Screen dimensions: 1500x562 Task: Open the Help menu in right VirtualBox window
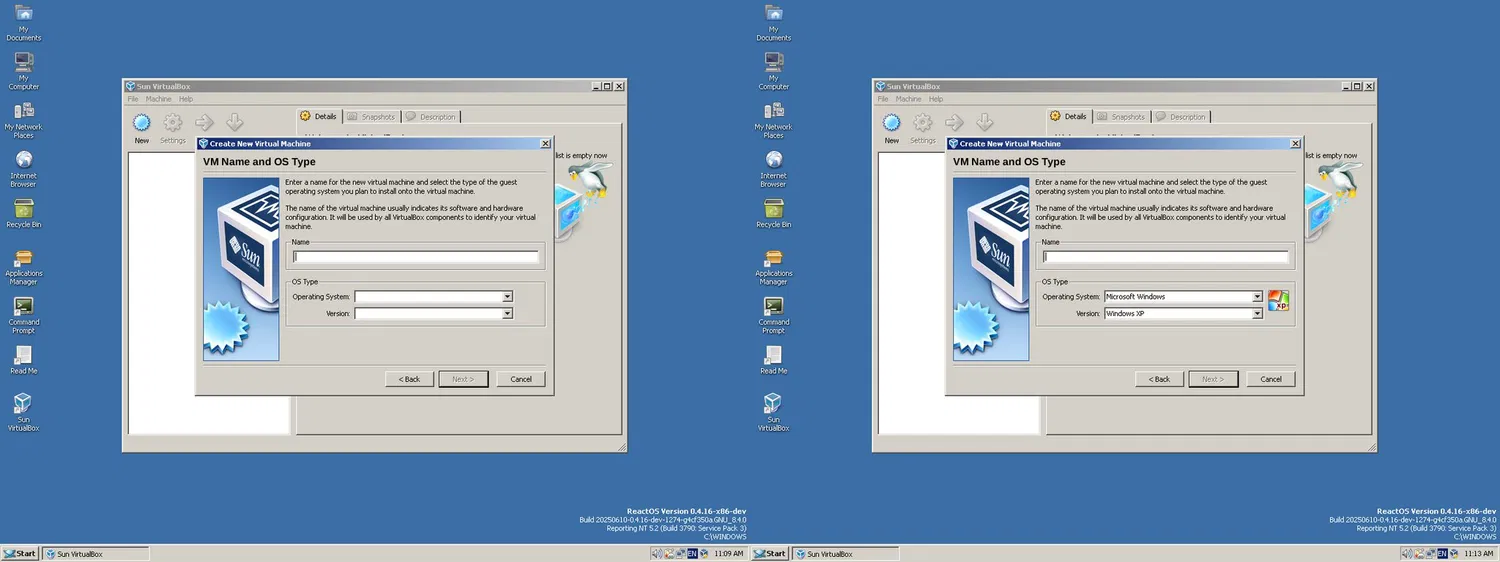pos(936,99)
